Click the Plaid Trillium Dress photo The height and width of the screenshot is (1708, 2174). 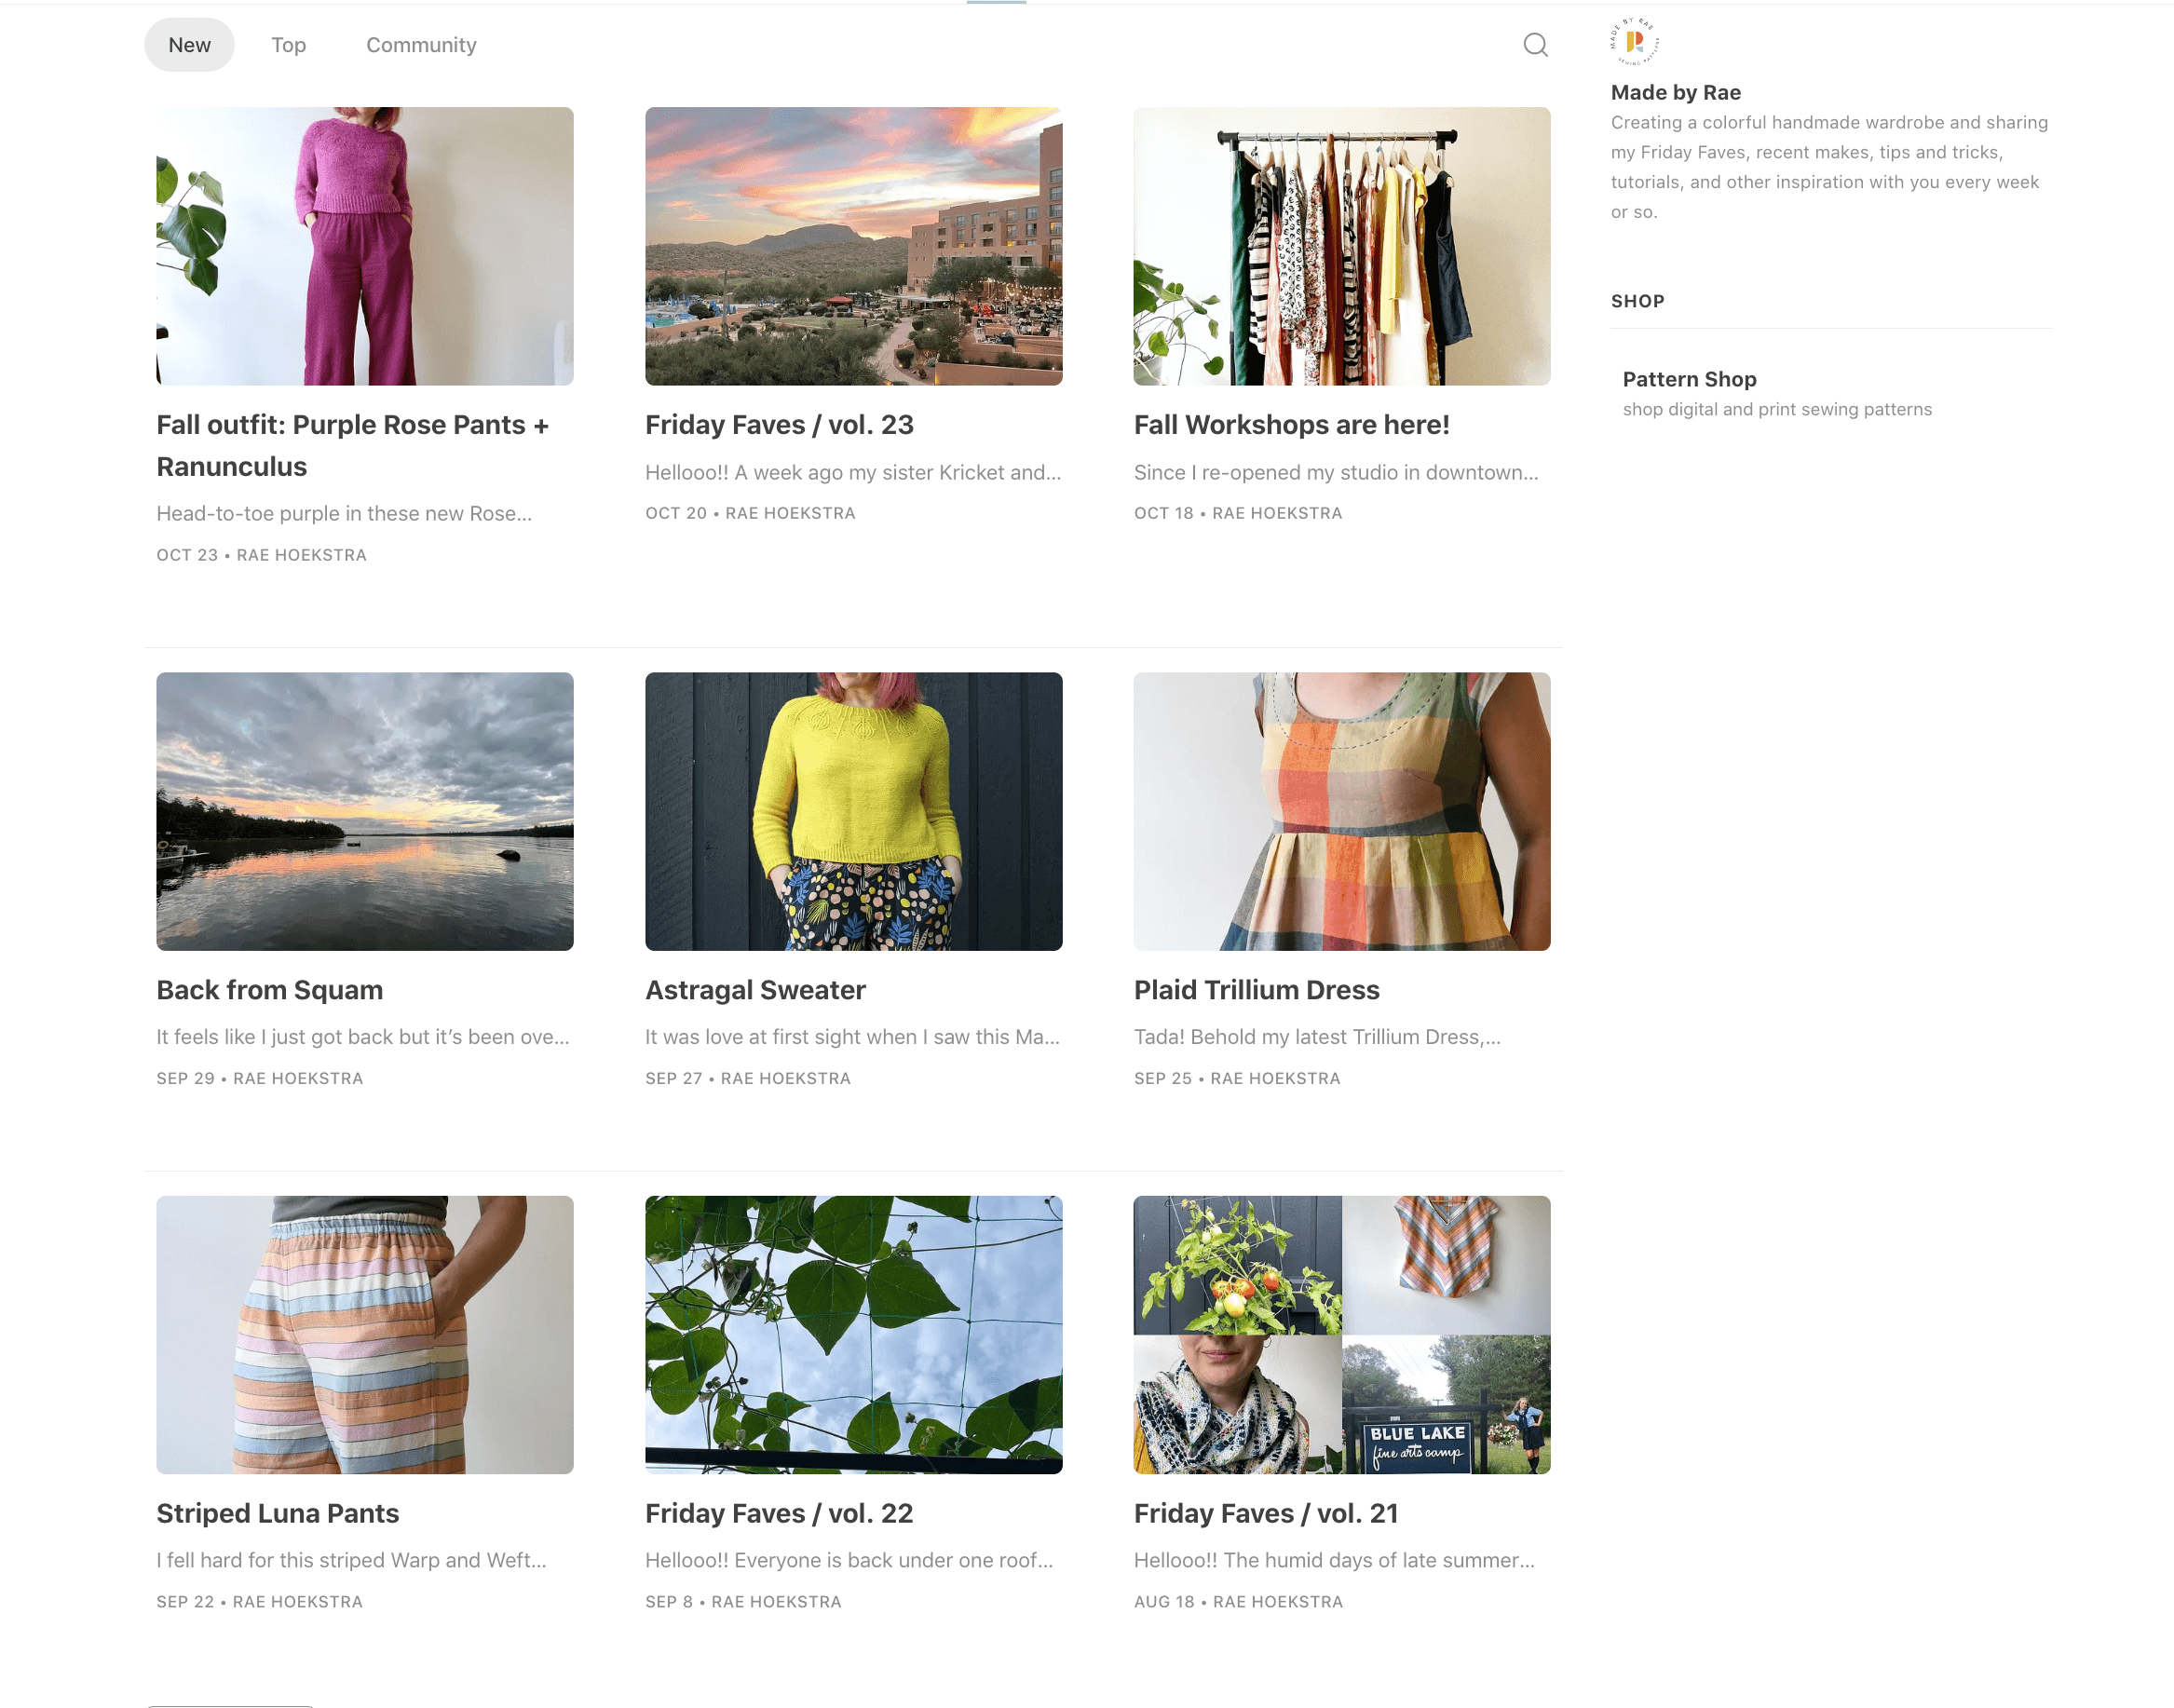point(1341,811)
